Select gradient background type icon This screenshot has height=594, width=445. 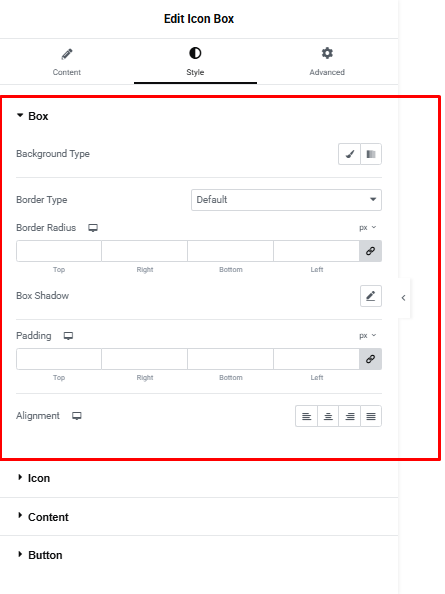(x=371, y=154)
